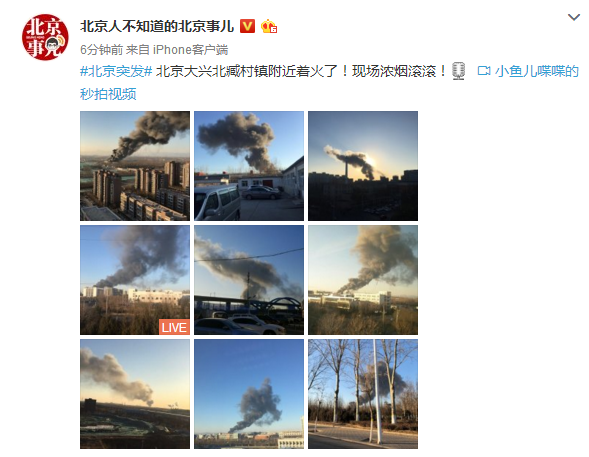This screenshot has width=589, height=457.
Task: Click the orange V verified badge
Action: pyautogui.click(x=247, y=27)
